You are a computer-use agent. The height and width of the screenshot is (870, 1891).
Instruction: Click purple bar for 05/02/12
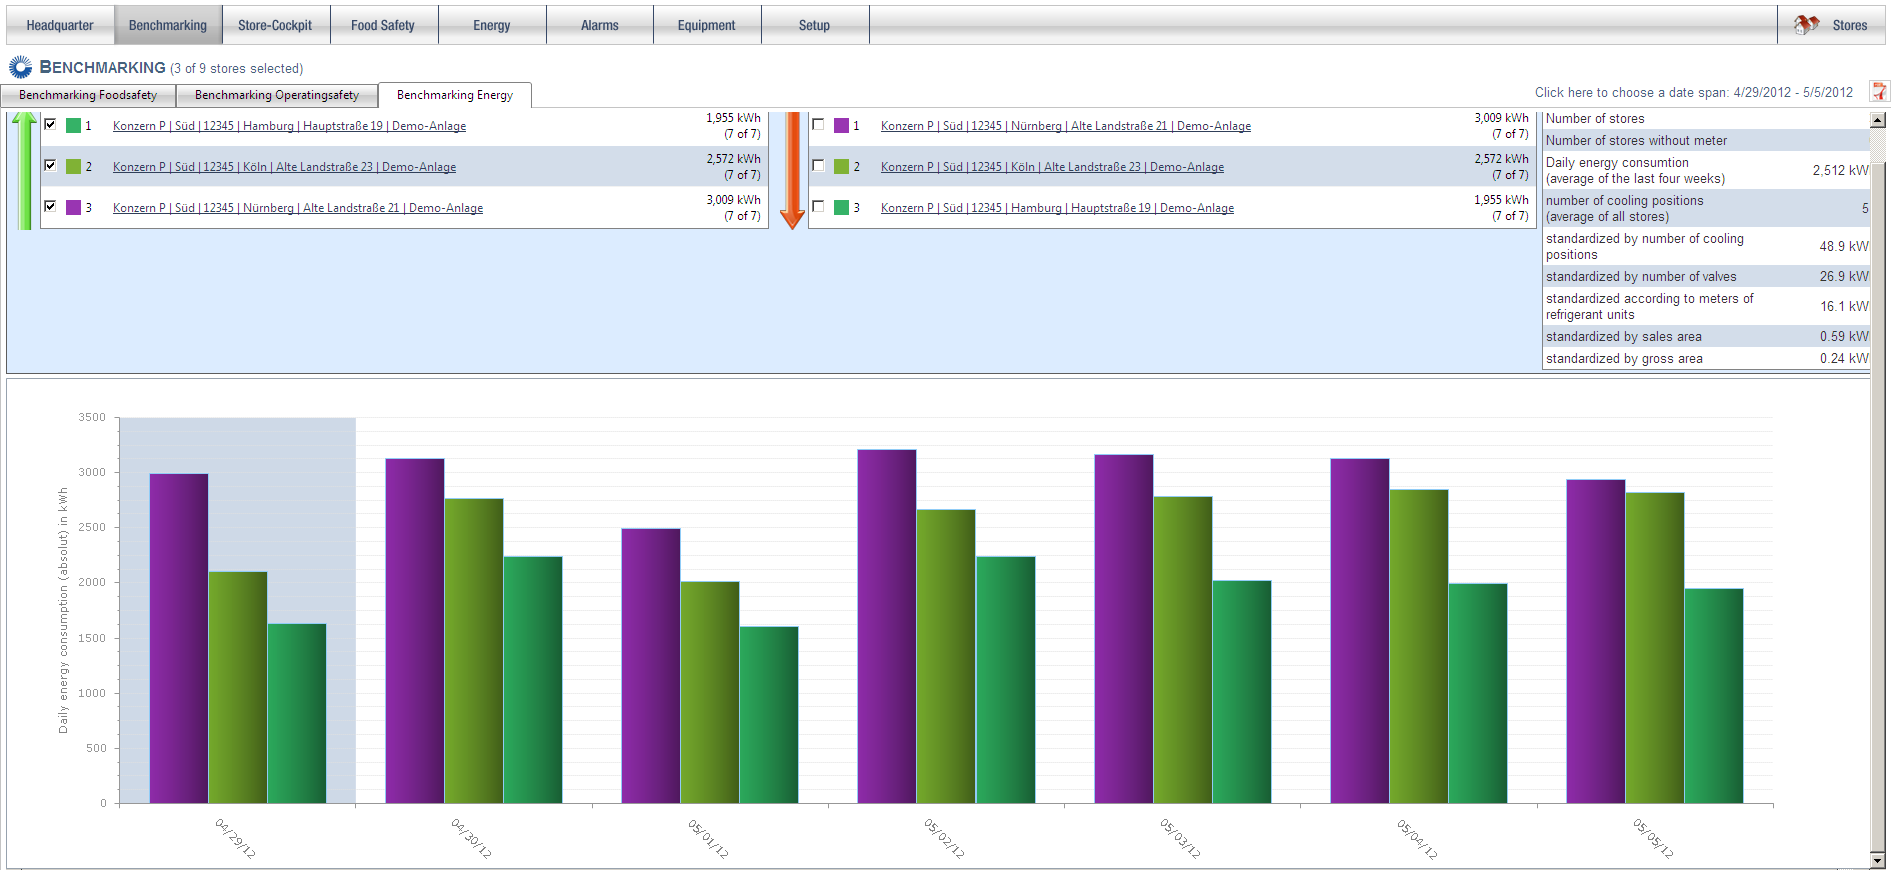click(x=887, y=626)
